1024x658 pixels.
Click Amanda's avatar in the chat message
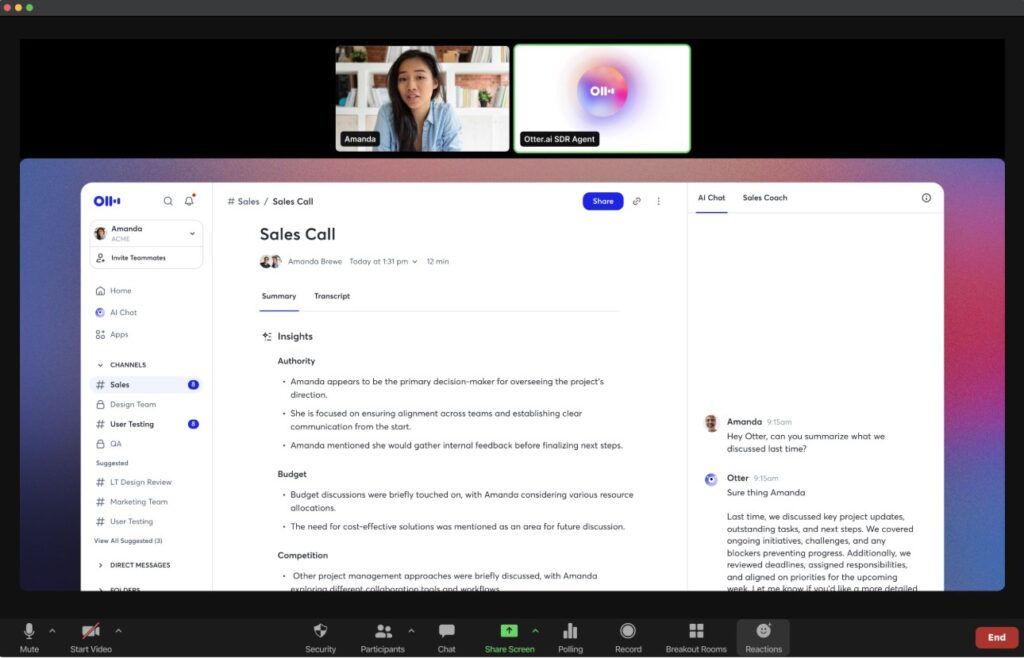[x=711, y=423]
